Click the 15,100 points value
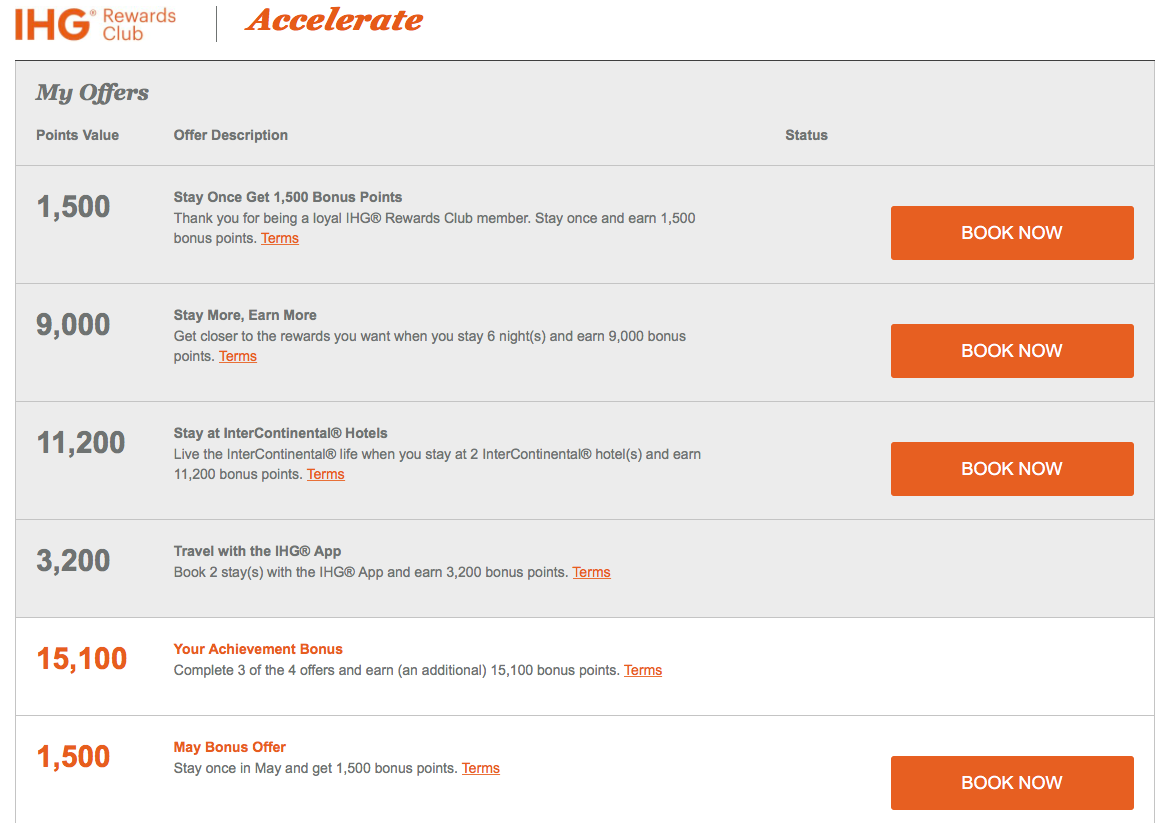 (82, 659)
